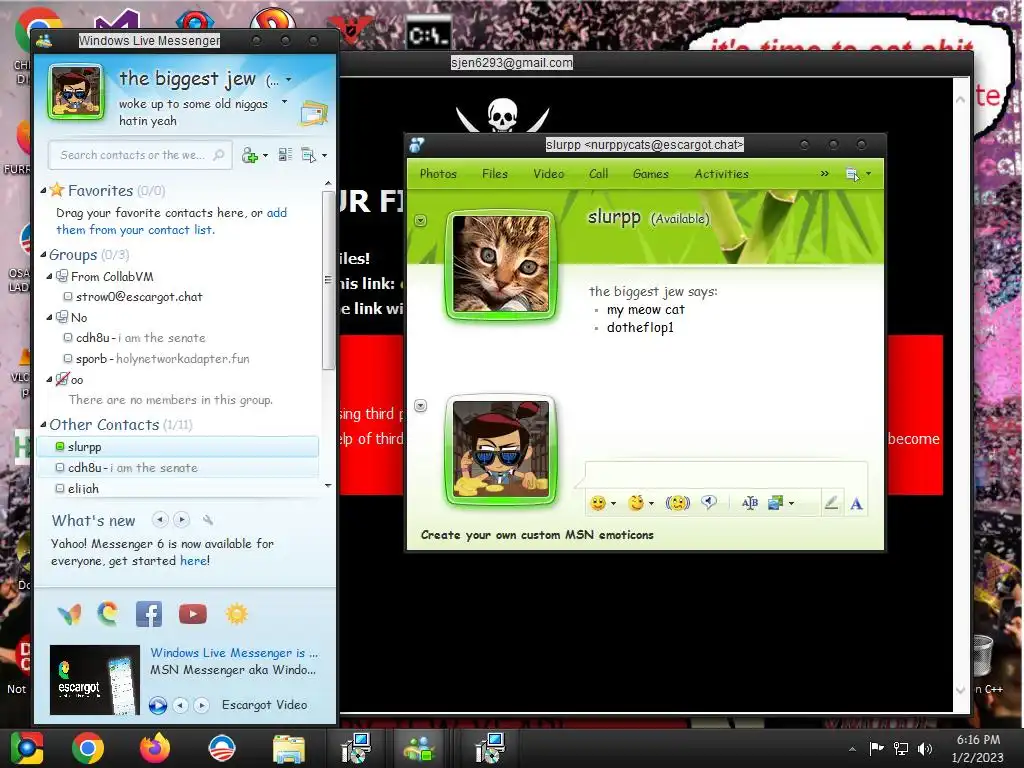
Task: Open What's new settings wrench
Action: (208, 520)
